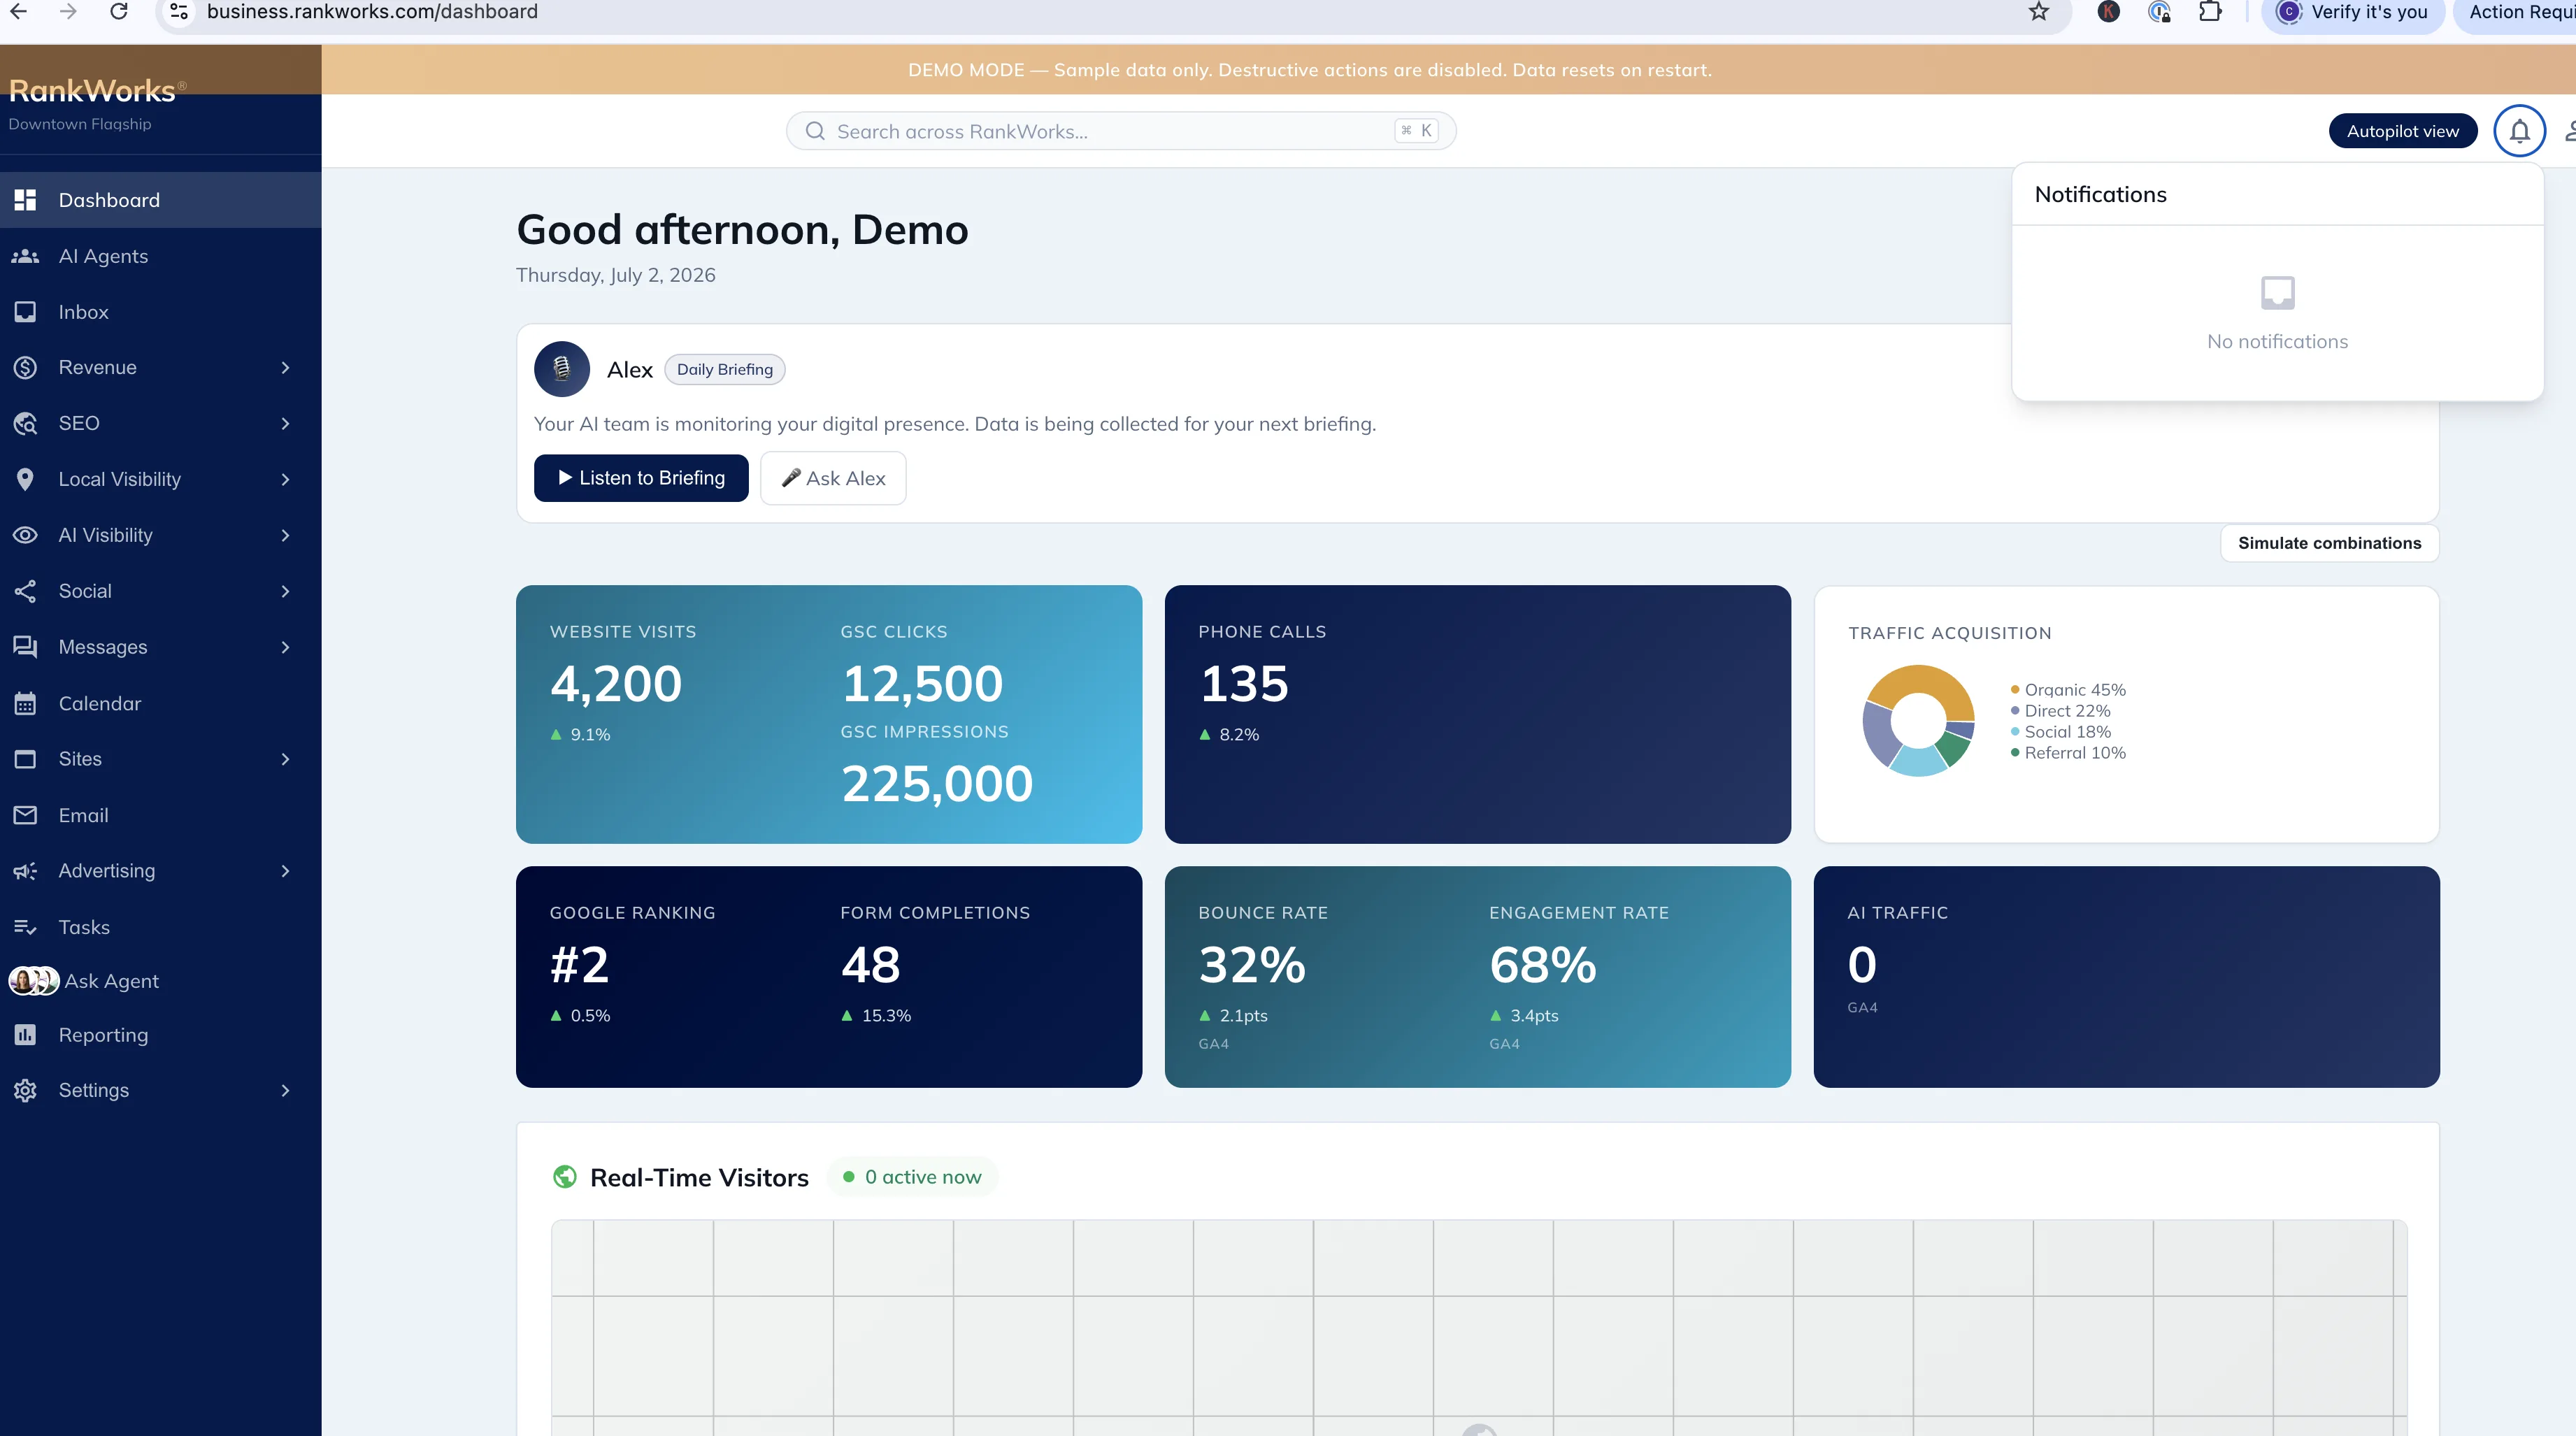Expand the SEO submenu chevron
Image resolution: width=2576 pixels, height=1436 pixels.
[x=286, y=424]
